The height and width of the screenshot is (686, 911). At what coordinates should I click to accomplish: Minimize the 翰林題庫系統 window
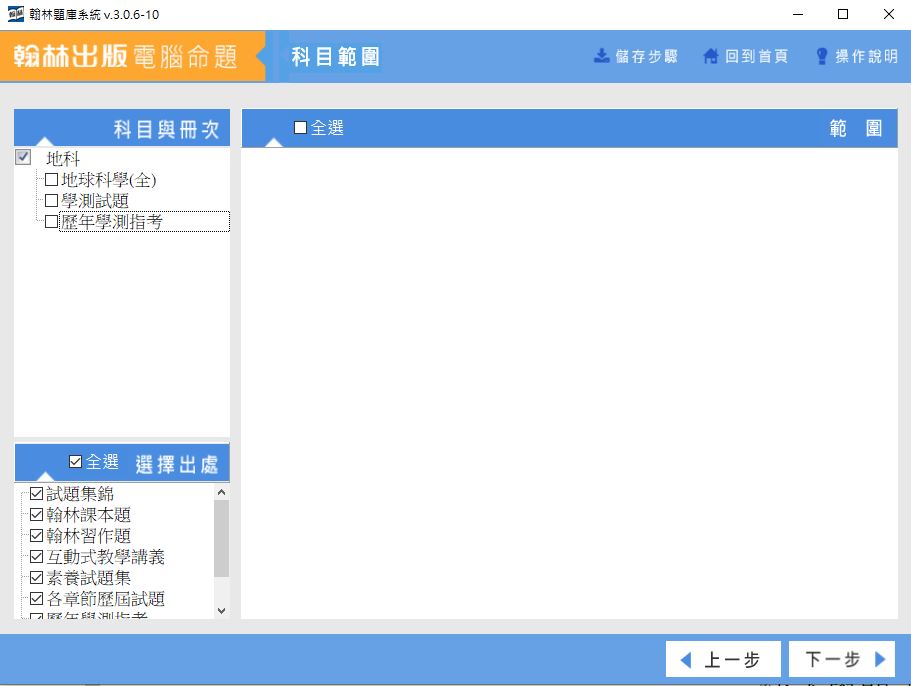pyautogui.click(x=798, y=15)
